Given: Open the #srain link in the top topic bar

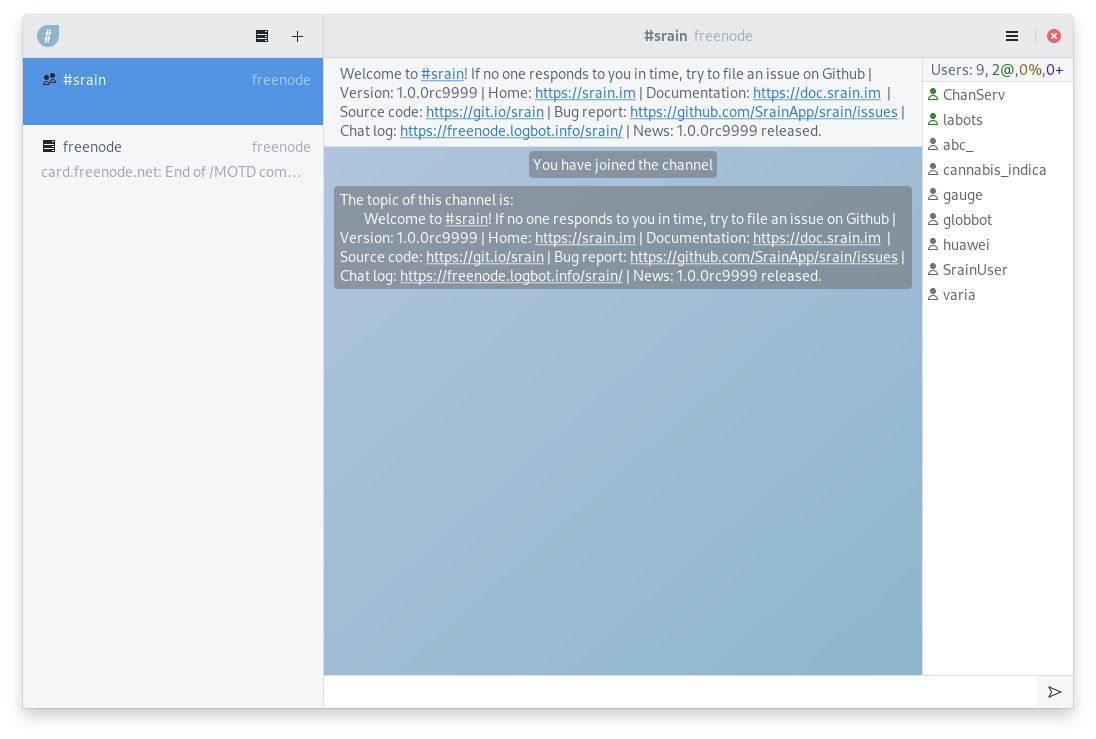Looking at the screenshot, I should (442, 74).
